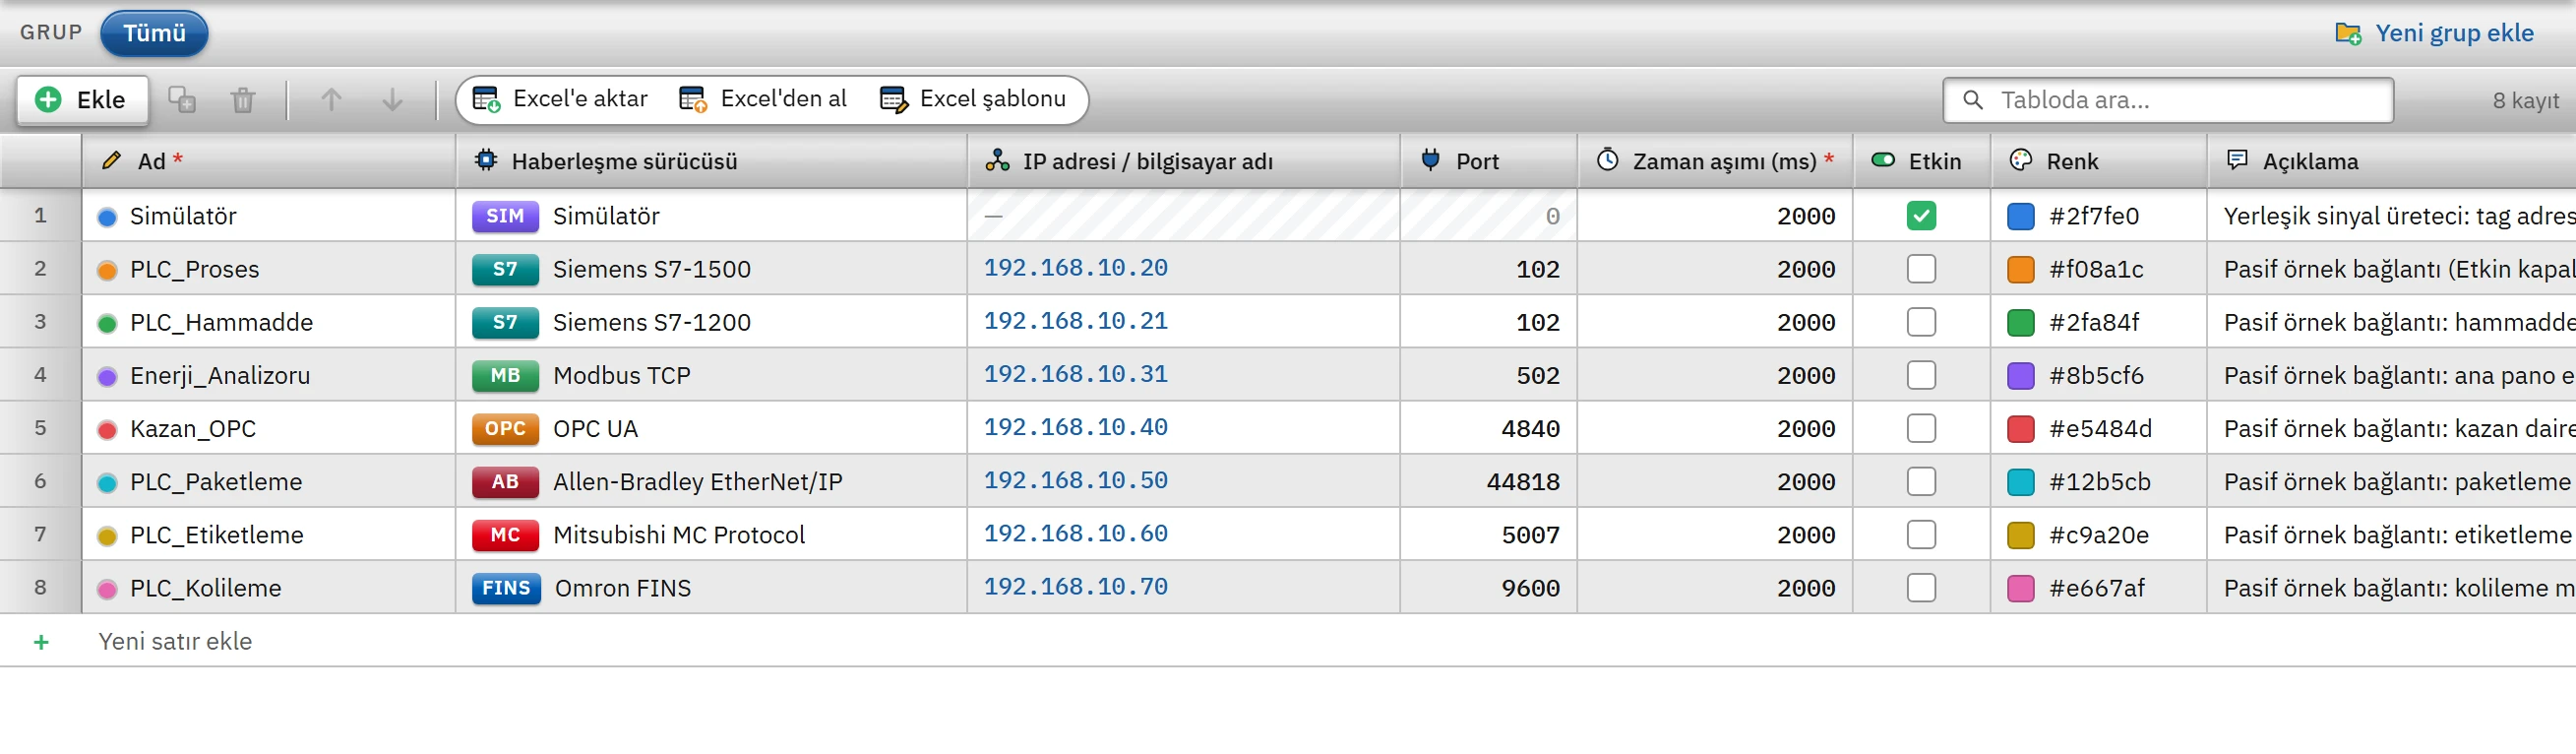The height and width of the screenshot is (754, 2576).
Task: Open Excel şablonu
Action: [973, 99]
